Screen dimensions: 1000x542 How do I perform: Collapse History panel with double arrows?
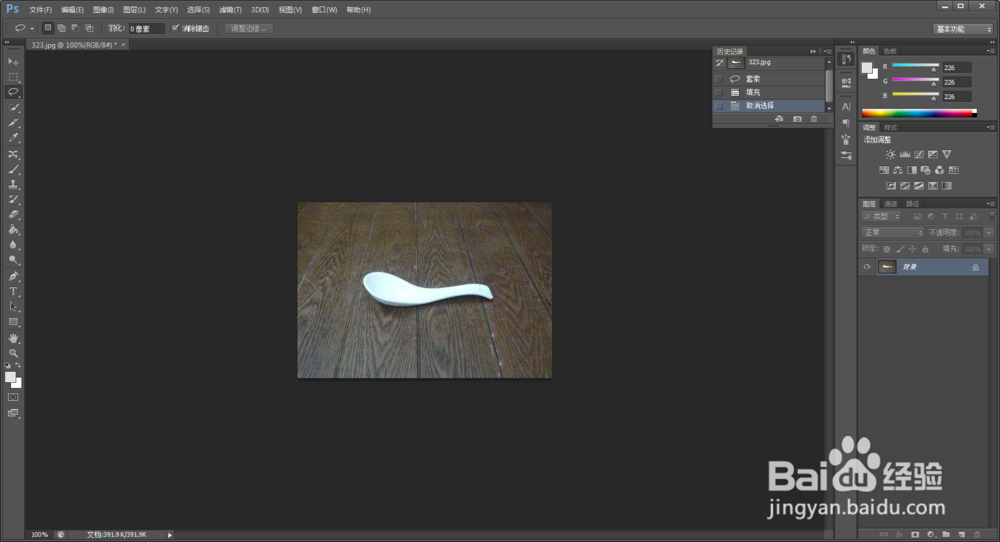[x=813, y=51]
